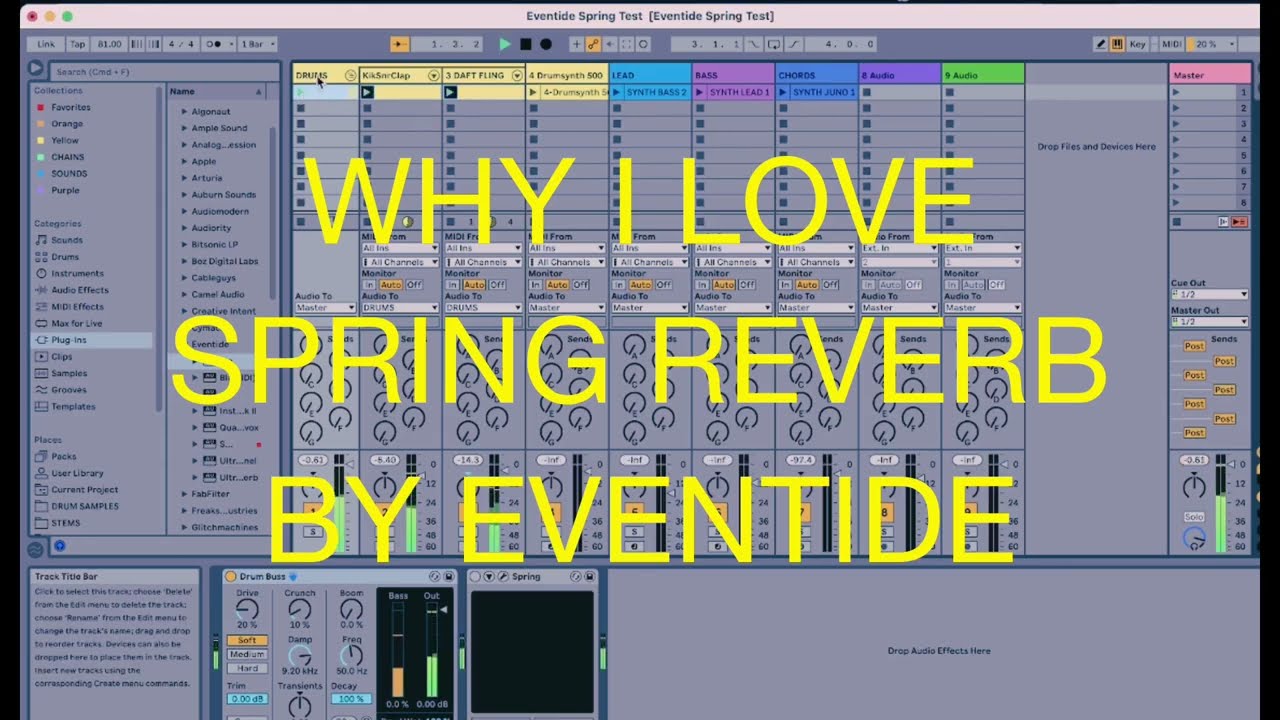1280x720 pixels.
Task: Open Instruments category in browser
Action: 77,273
